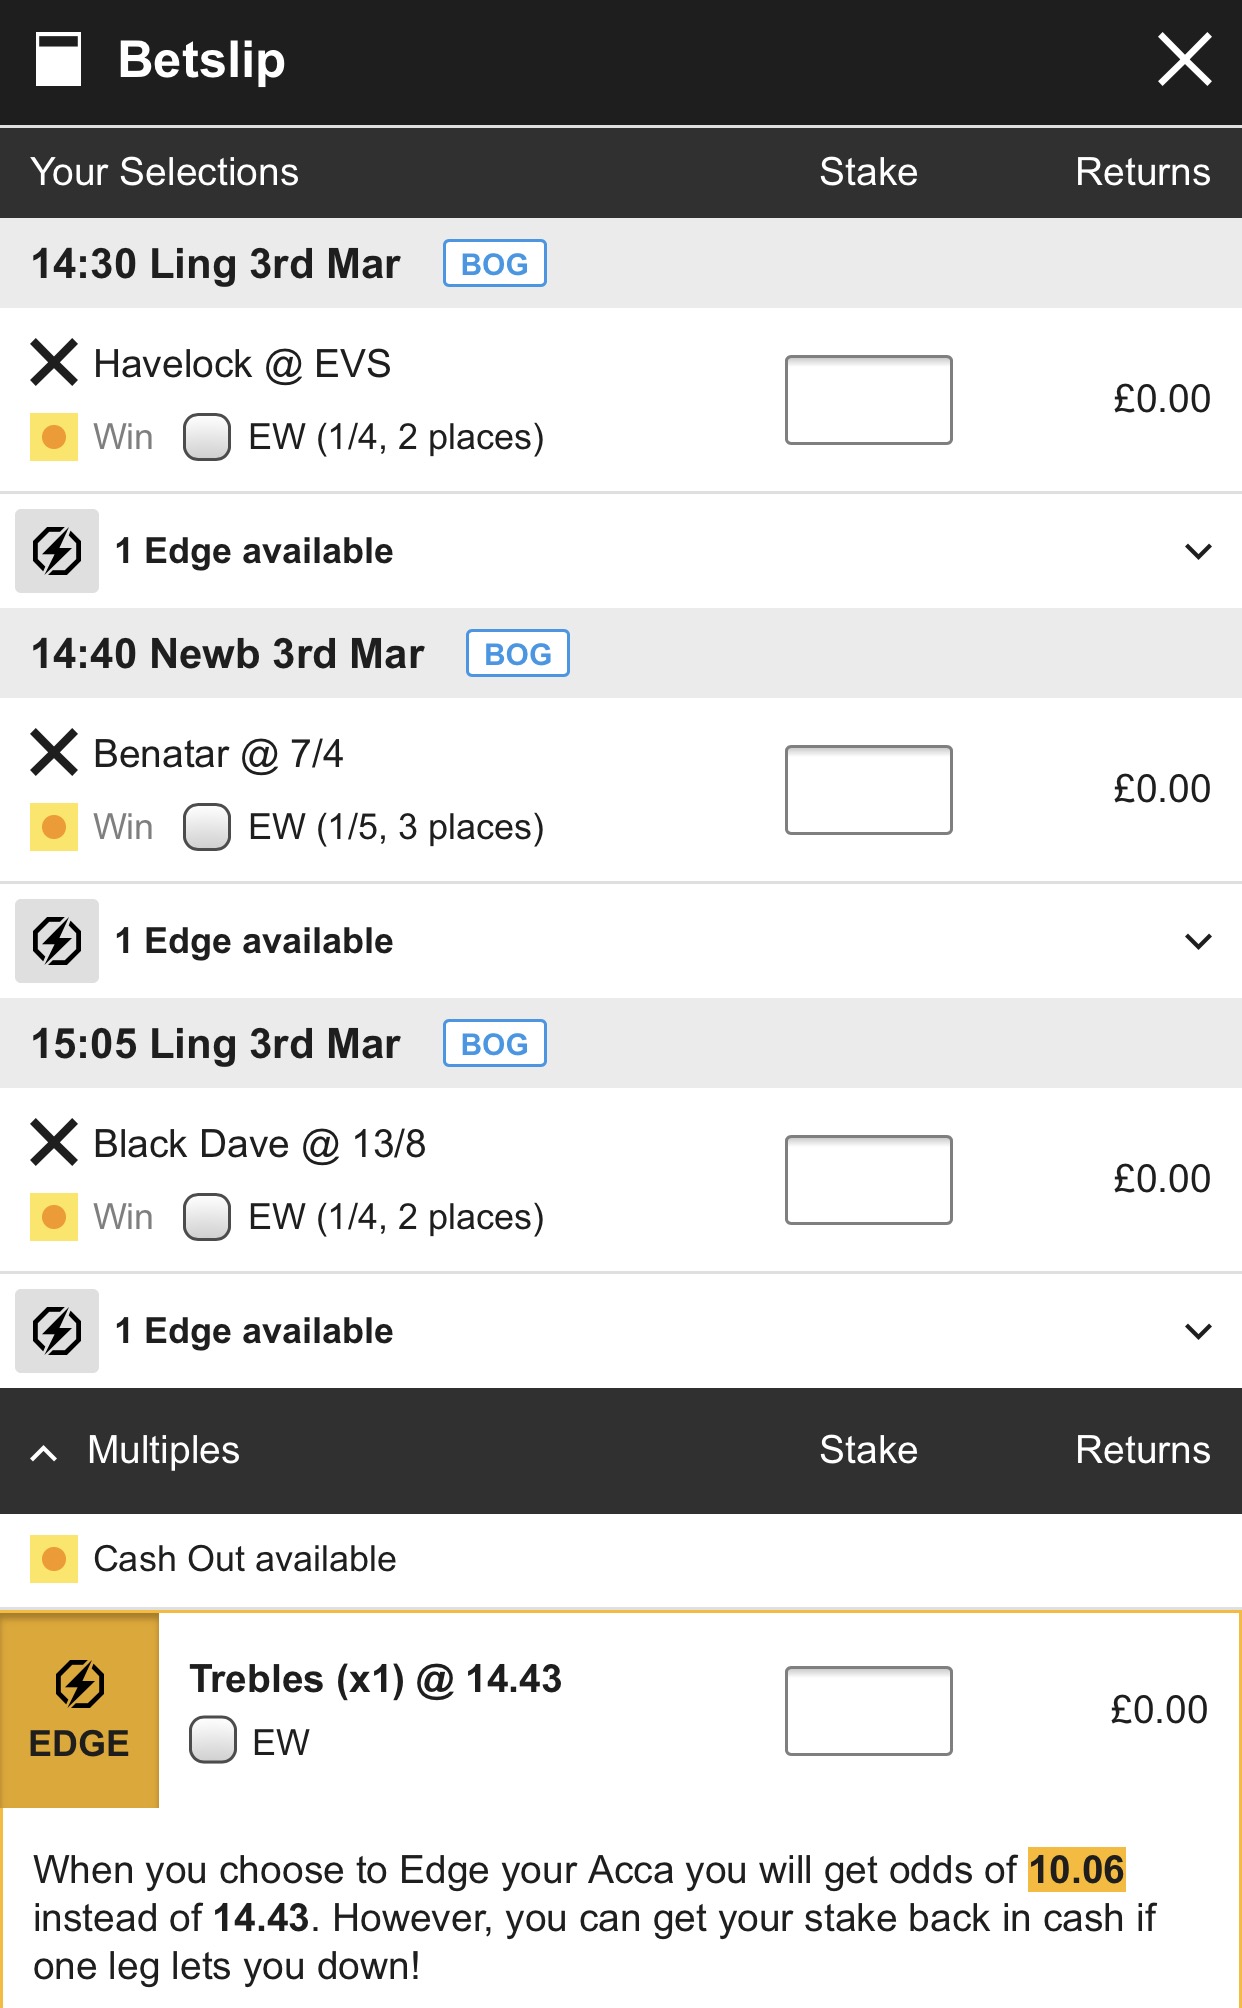Enable EW checkbox for Havelock
Viewport: 1242px width, 2008px height.
(x=207, y=437)
